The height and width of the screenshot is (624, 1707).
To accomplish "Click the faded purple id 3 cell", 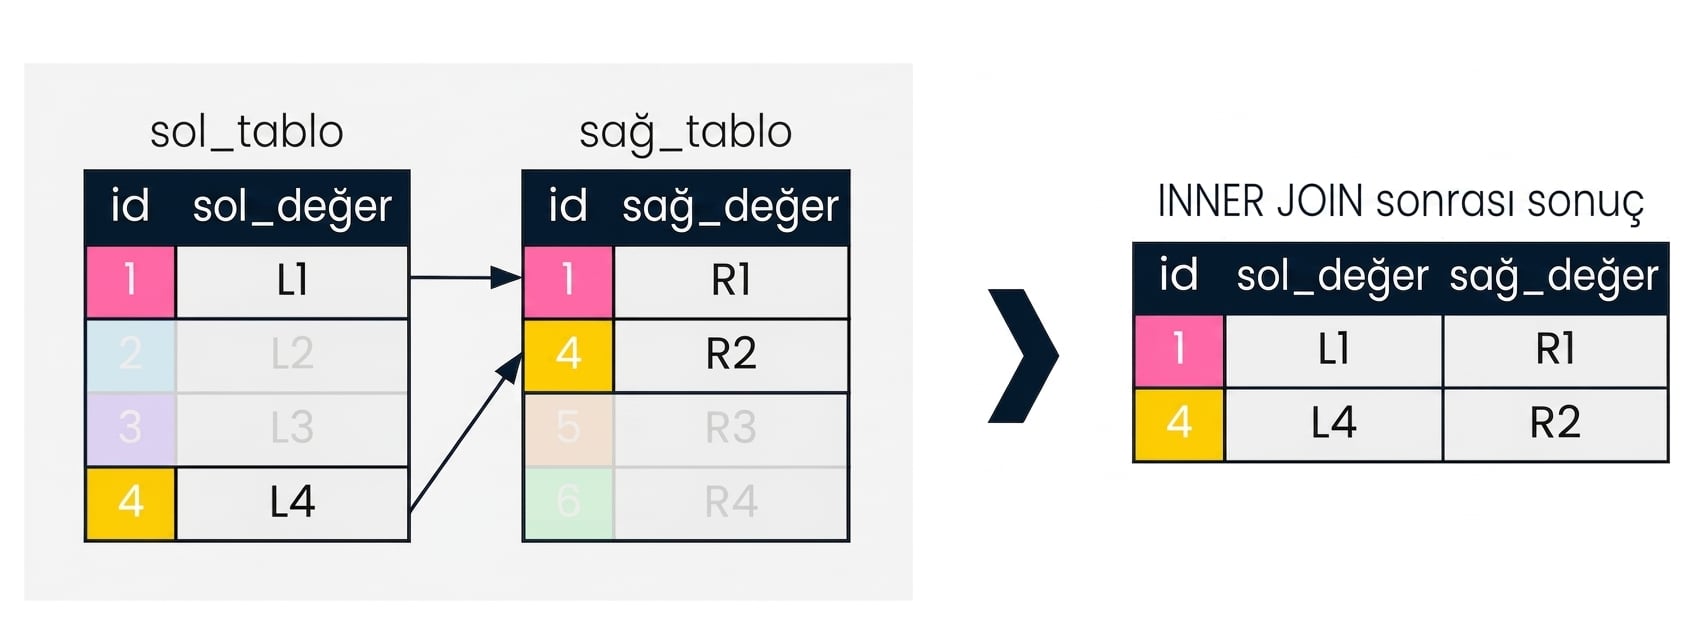I will (x=131, y=429).
